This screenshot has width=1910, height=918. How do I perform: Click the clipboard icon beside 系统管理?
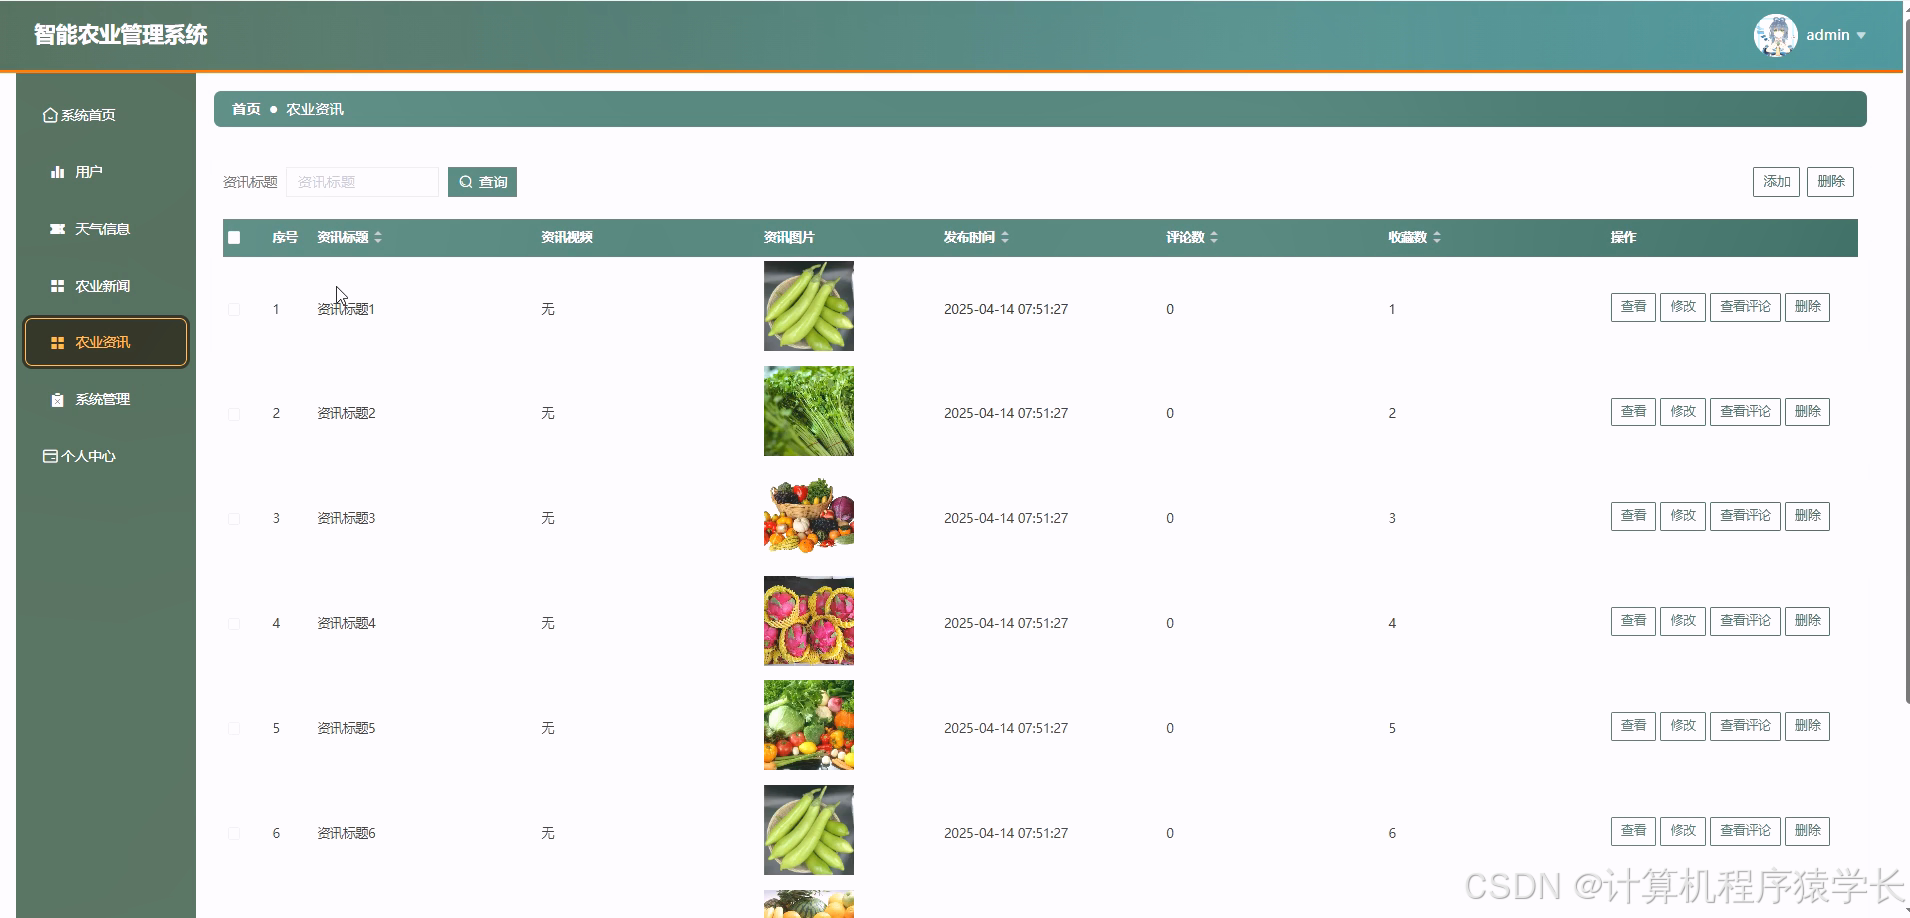(x=57, y=400)
